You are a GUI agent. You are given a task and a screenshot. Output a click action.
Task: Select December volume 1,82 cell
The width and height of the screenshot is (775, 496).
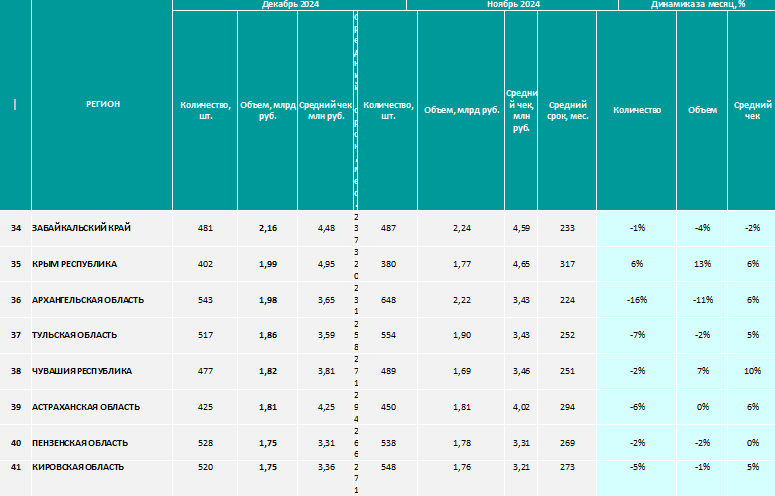pyautogui.click(x=267, y=371)
